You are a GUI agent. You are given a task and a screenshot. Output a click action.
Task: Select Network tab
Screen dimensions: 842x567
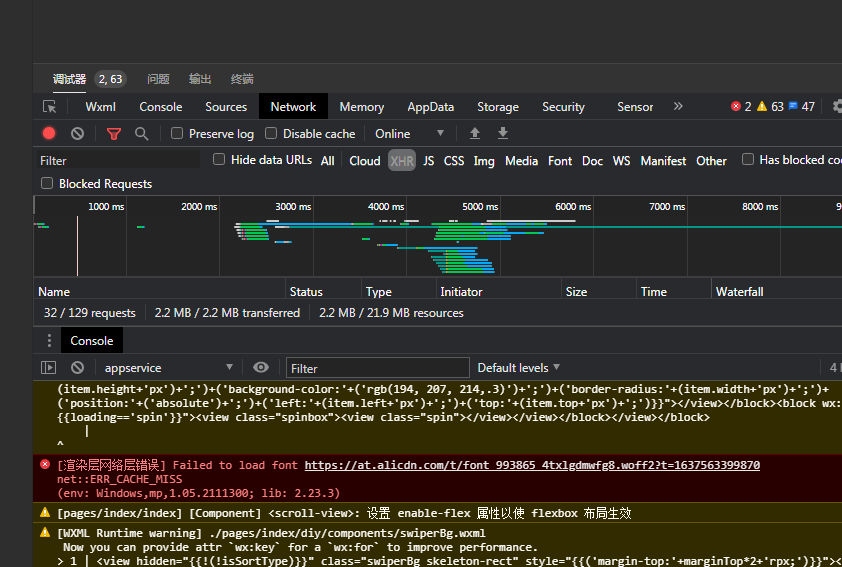click(293, 107)
